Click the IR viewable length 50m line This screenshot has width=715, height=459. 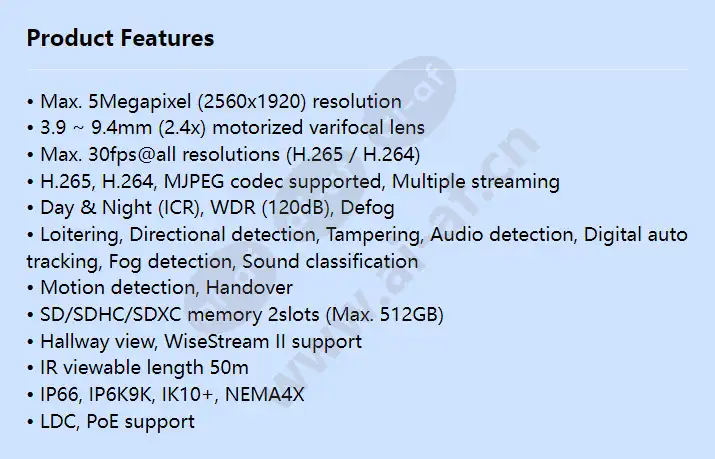click(x=138, y=368)
